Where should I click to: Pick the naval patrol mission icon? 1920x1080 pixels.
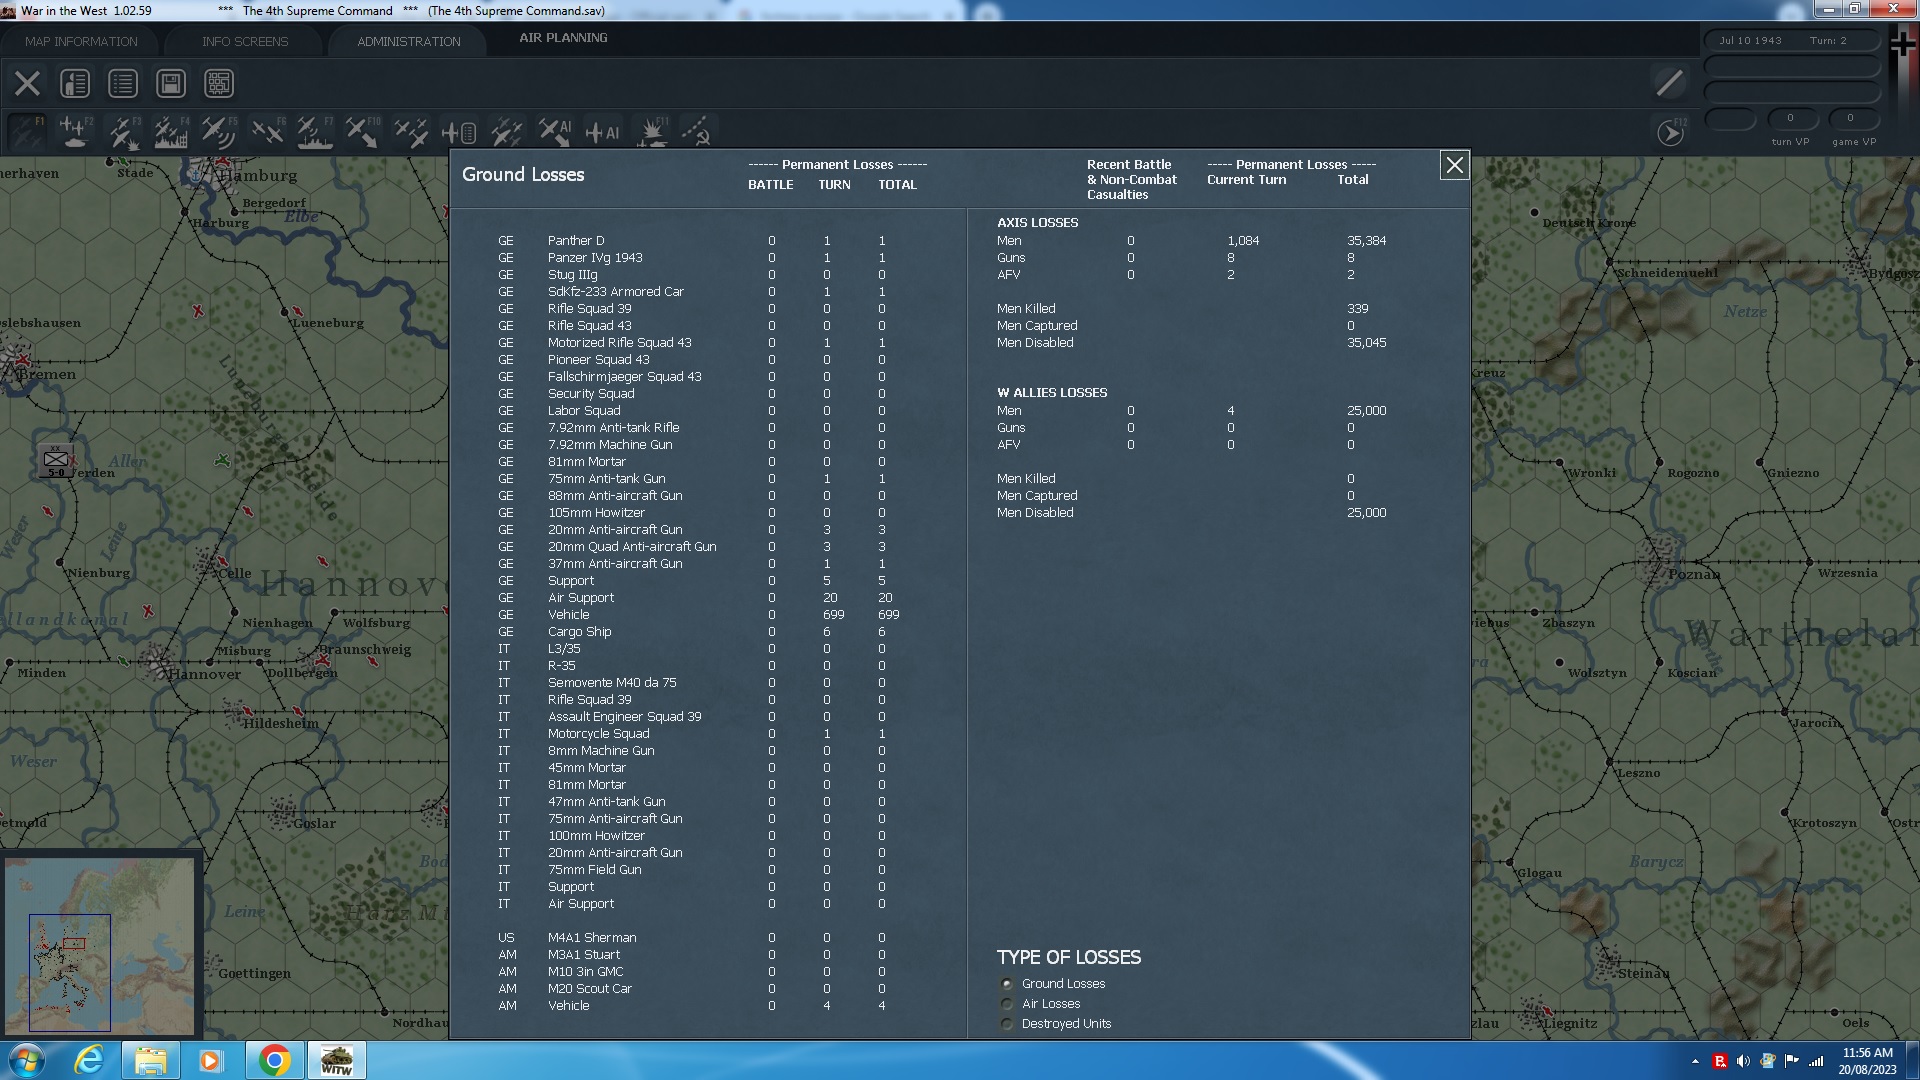[x=315, y=131]
